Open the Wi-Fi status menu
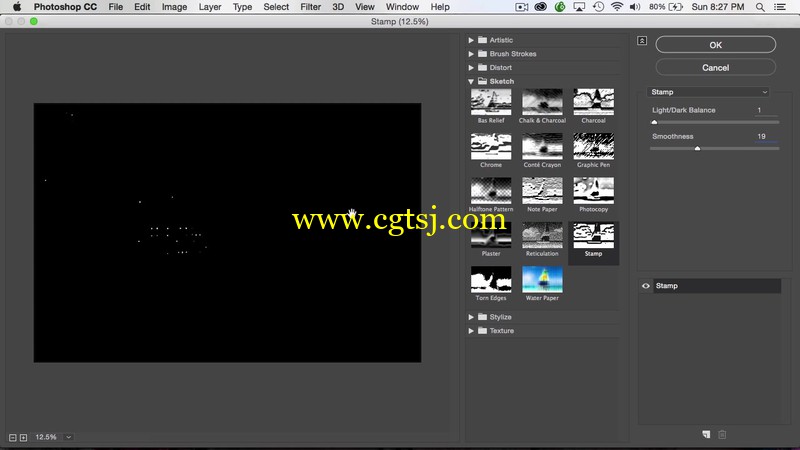This screenshot has height=450, width=800. [x=617, y=7]
